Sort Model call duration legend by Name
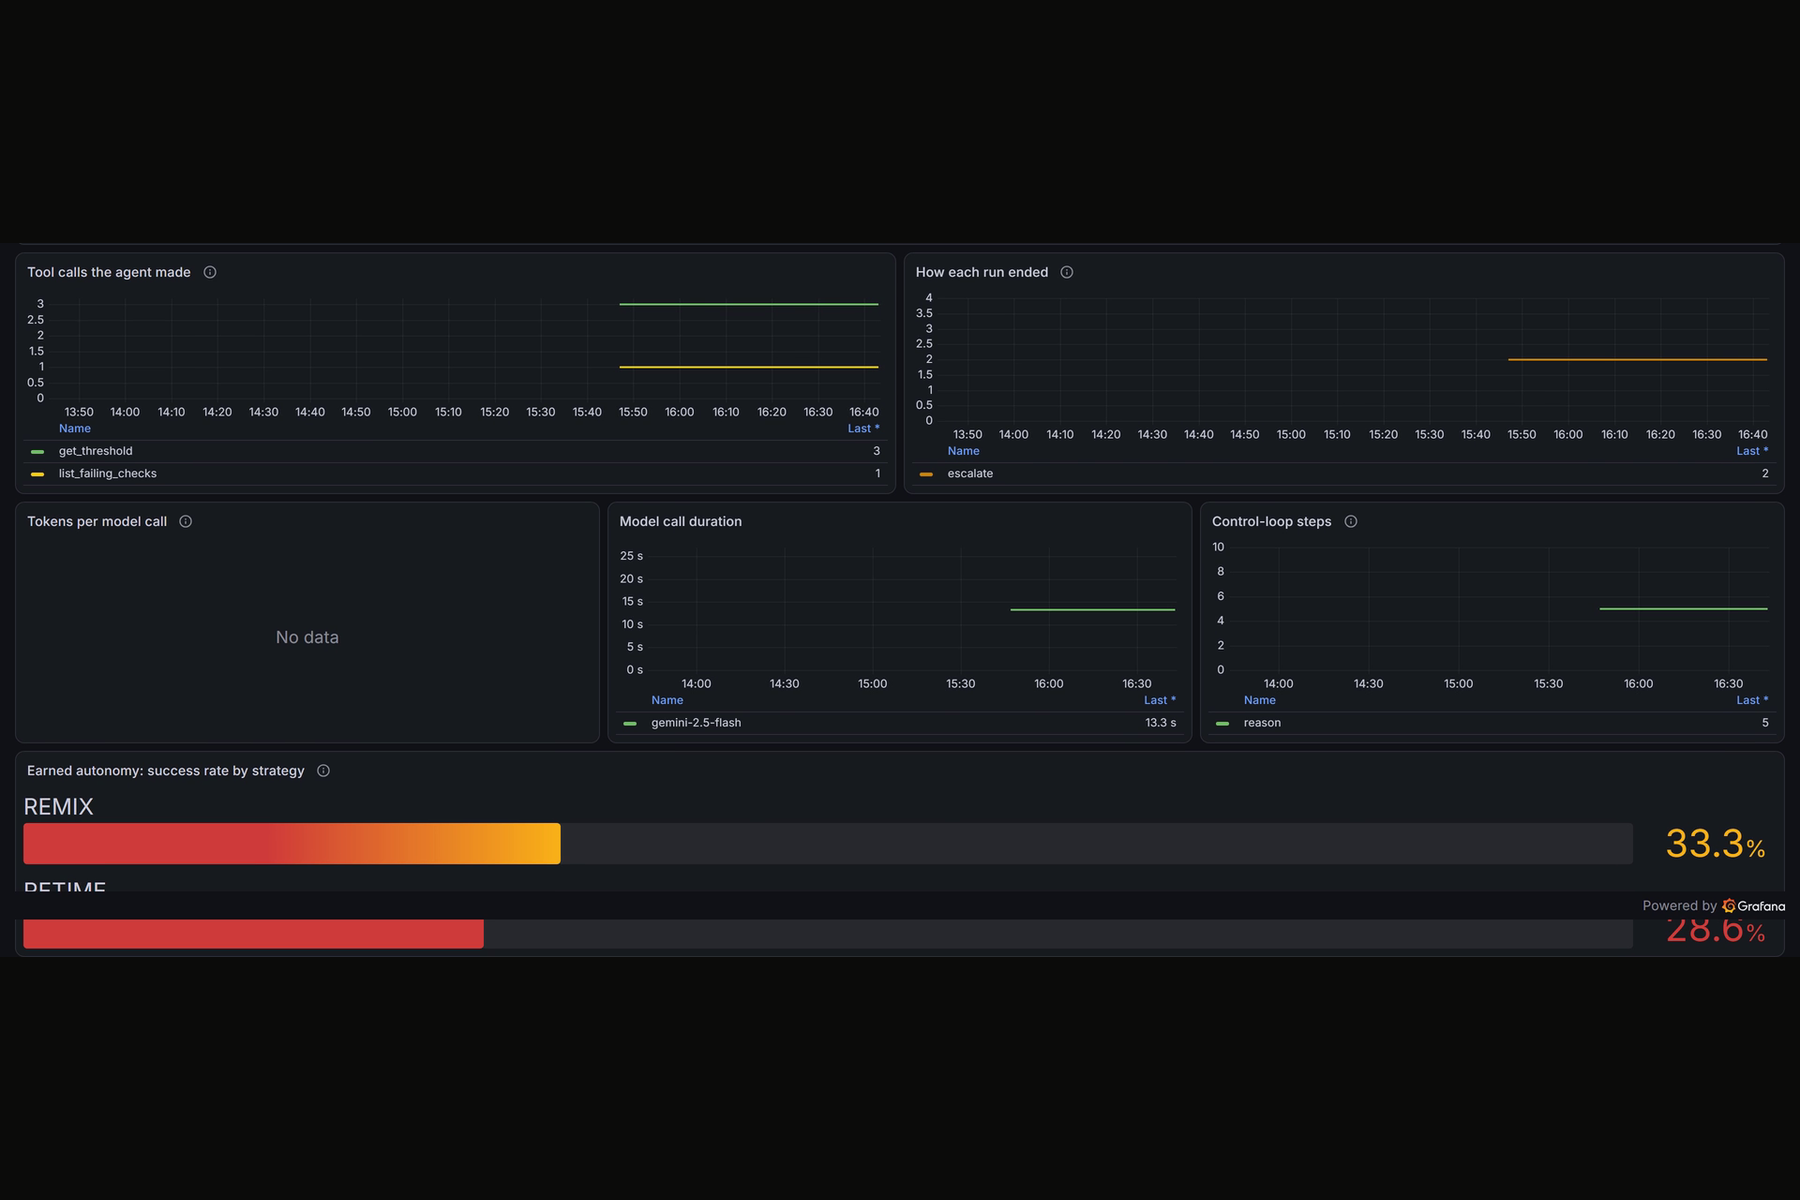This screenshot has height=1200, width=1800. click(667, 700)
